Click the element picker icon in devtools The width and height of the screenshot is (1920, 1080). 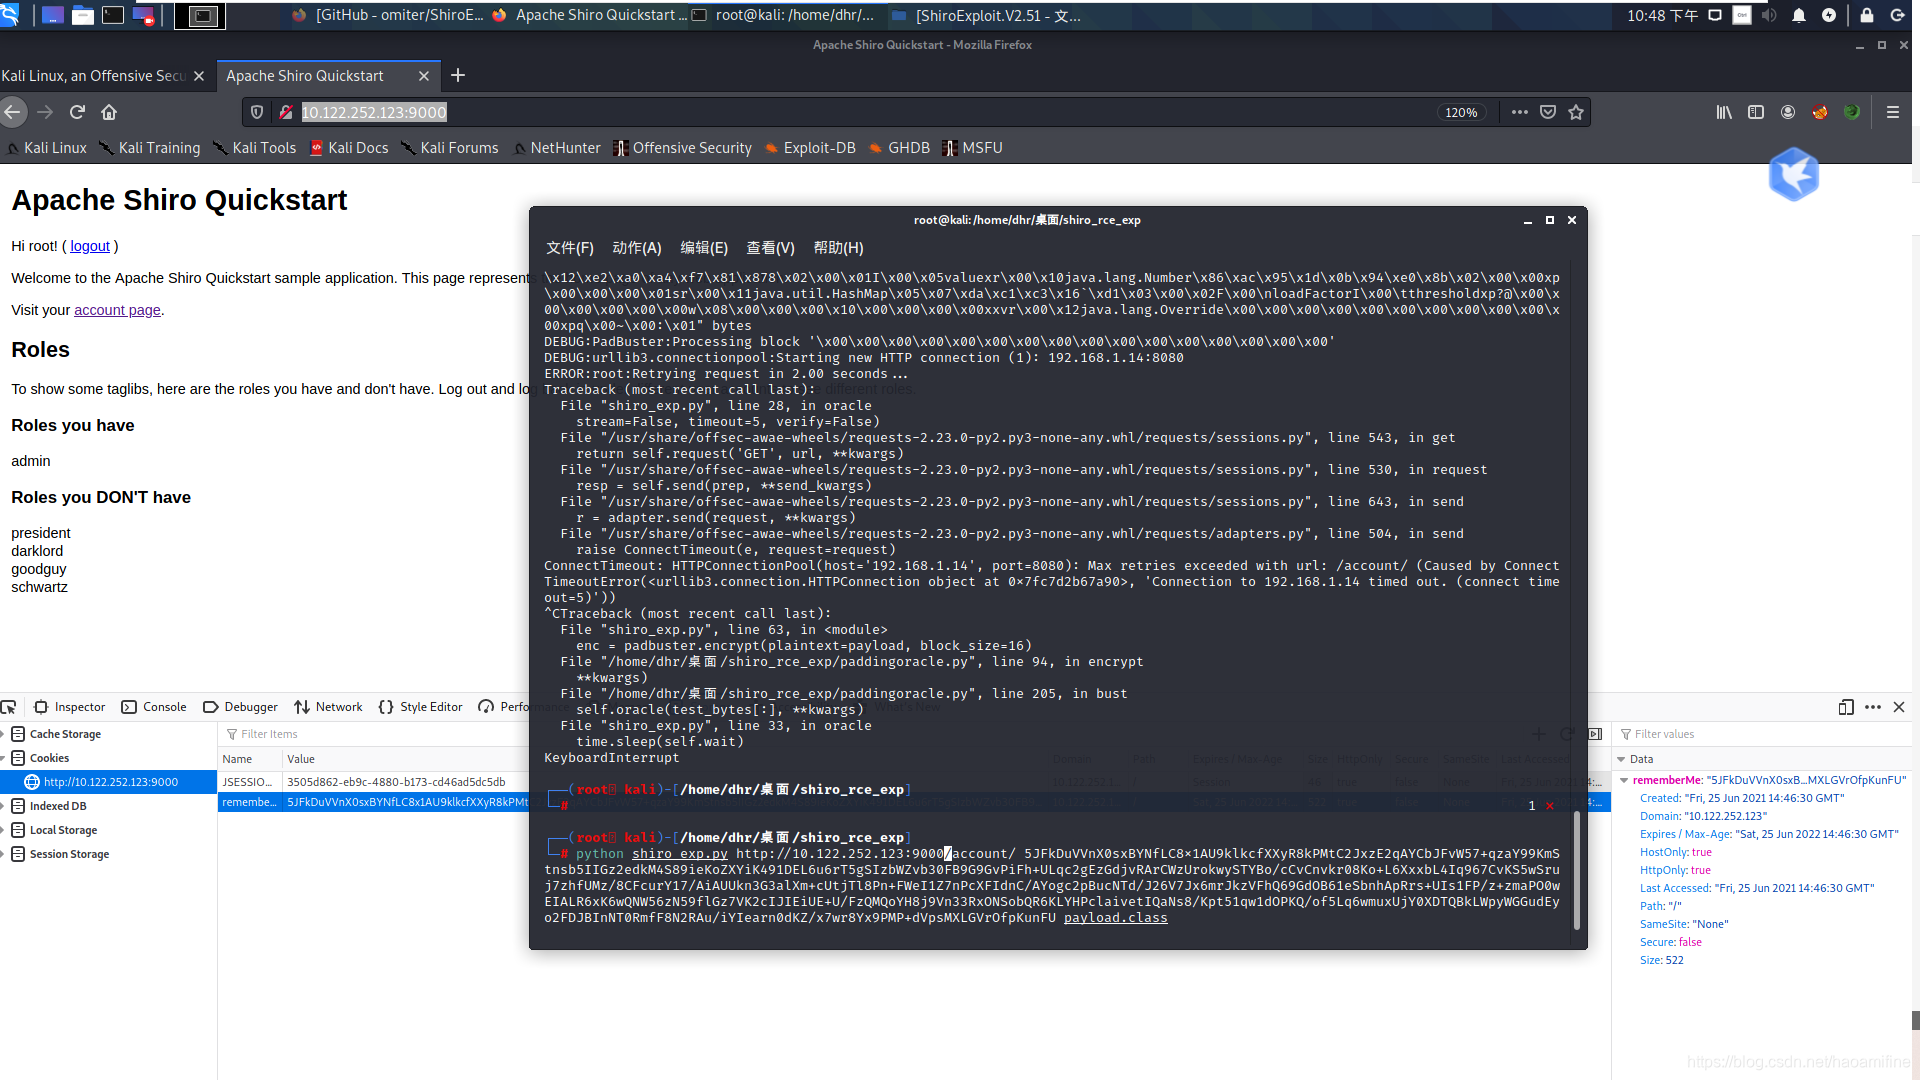[x=9, y=707]
